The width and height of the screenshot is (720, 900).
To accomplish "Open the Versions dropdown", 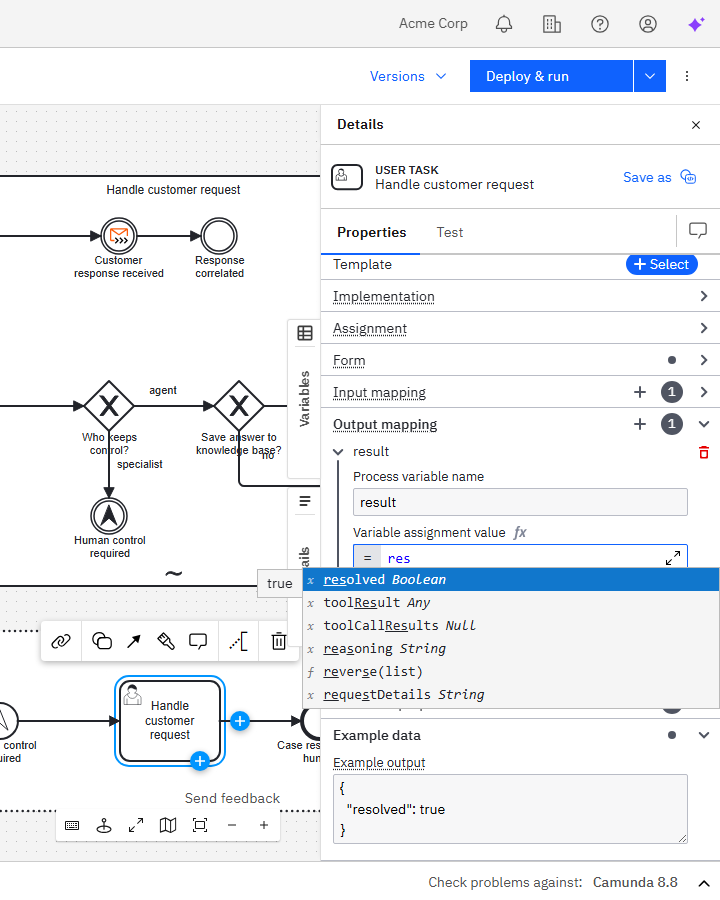I will pos(410,76).
